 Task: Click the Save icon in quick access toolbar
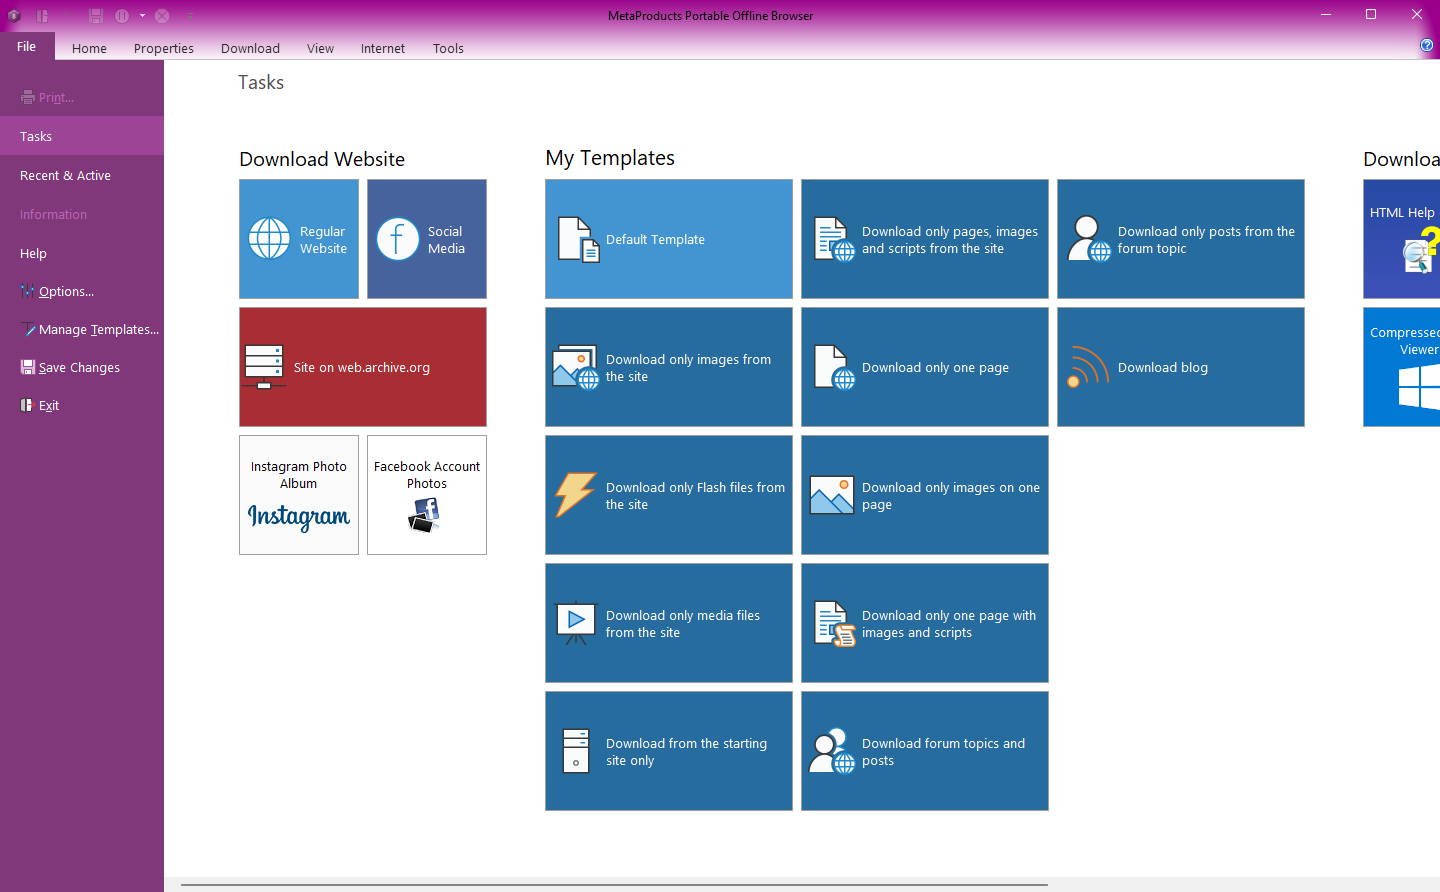(96, 16)
